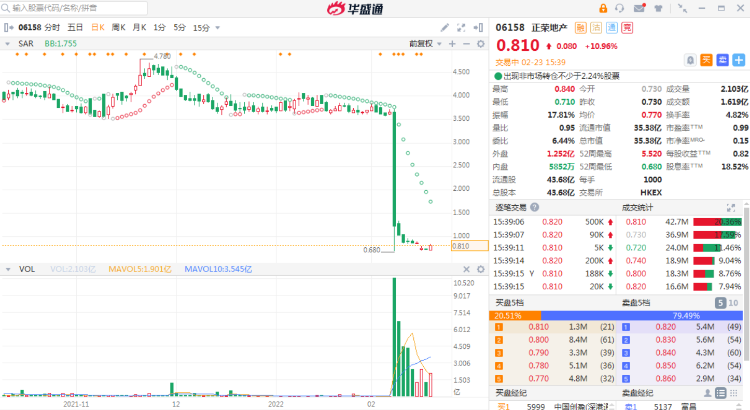Select 1分 one-minute chart tab
The image size is (750, 410).
coord(159,28)
